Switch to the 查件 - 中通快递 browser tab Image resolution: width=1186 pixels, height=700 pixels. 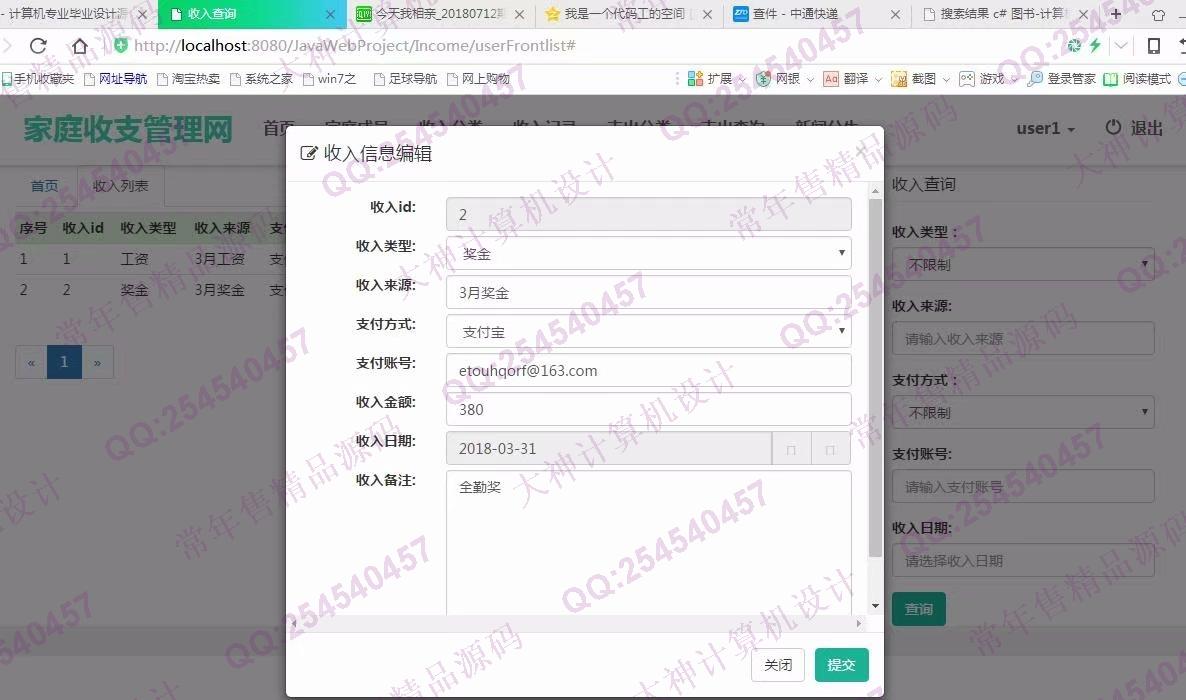tap(810, 14)
